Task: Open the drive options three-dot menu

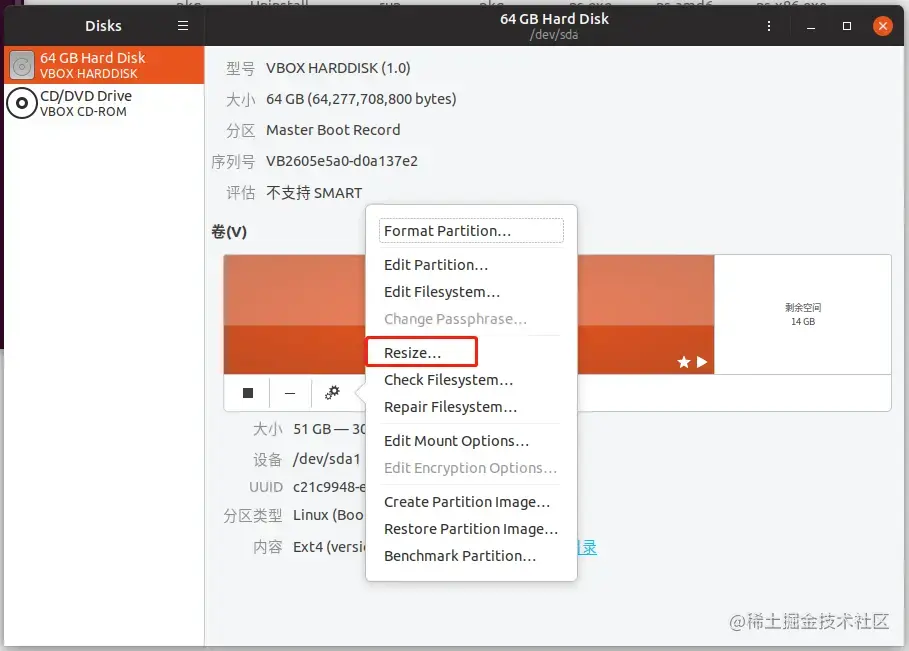Action: click(x=769, y=26)
